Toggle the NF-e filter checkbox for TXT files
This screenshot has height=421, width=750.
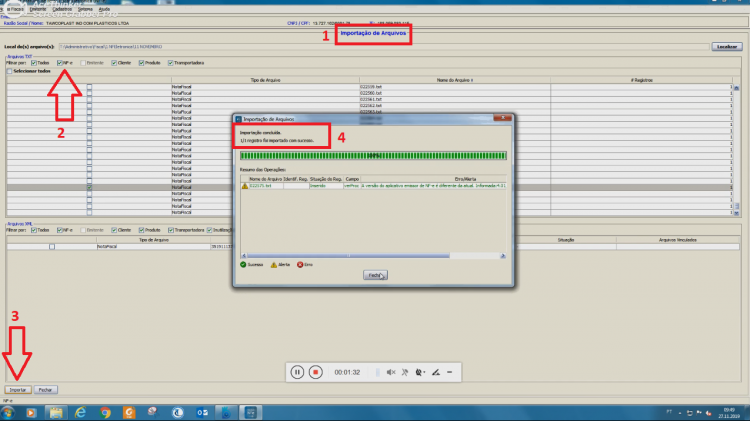[x=60, y=63]
